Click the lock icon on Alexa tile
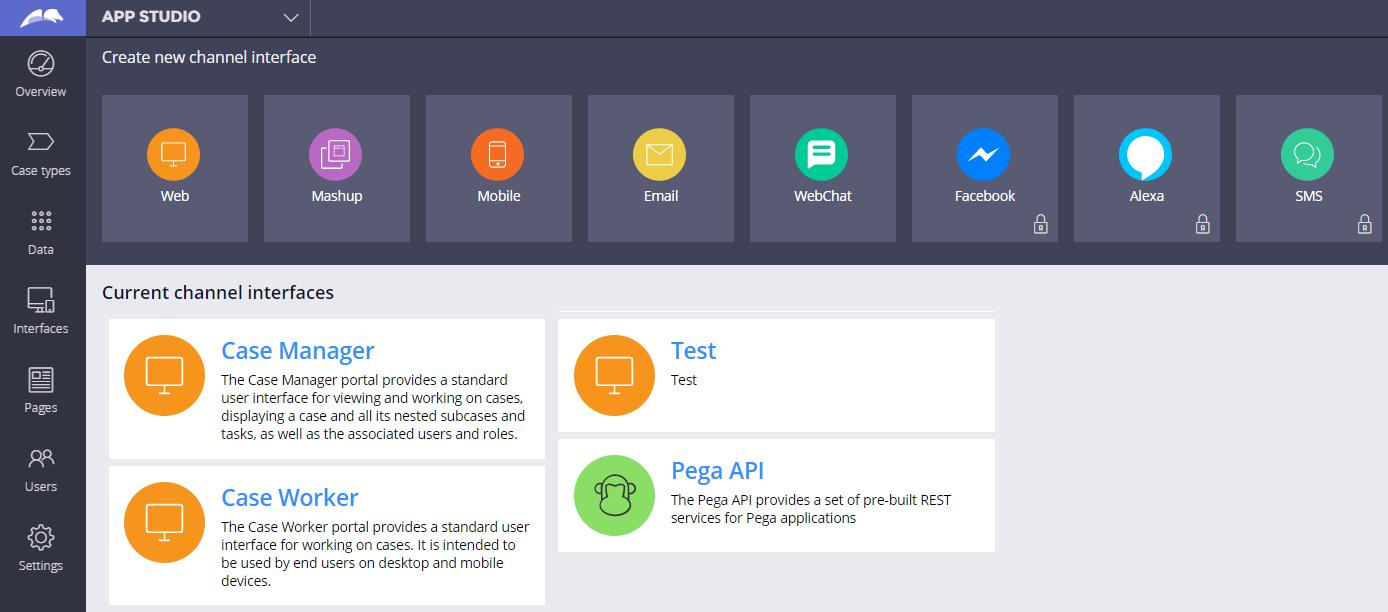The height and width of the screenshot is (612, 1388). point(1202,224)
